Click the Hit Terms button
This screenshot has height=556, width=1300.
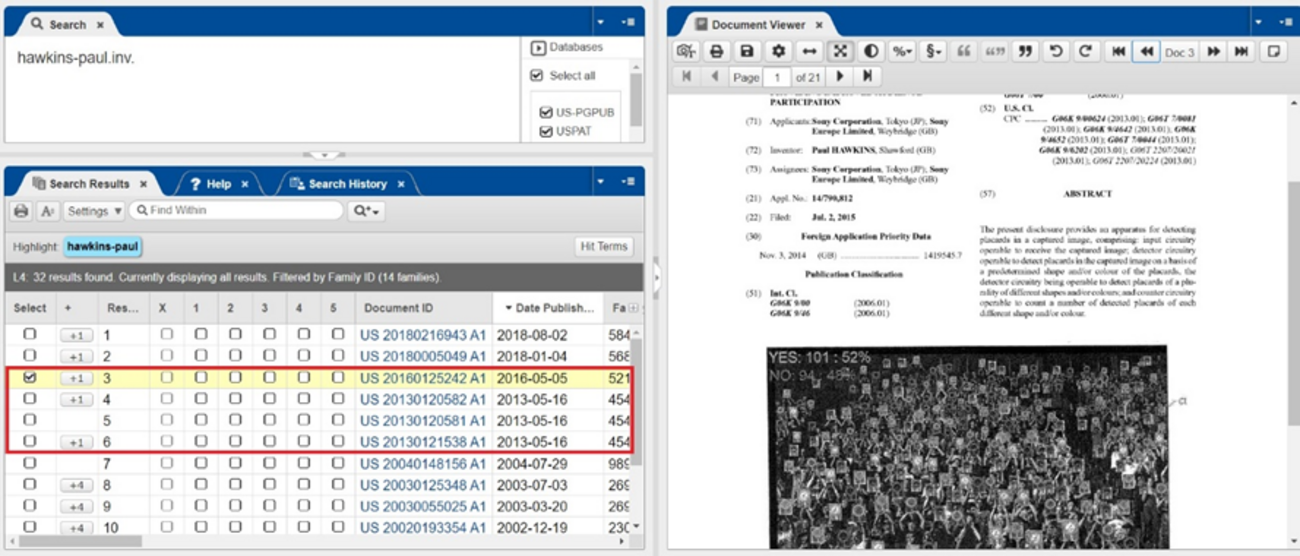tap(604, 247)
